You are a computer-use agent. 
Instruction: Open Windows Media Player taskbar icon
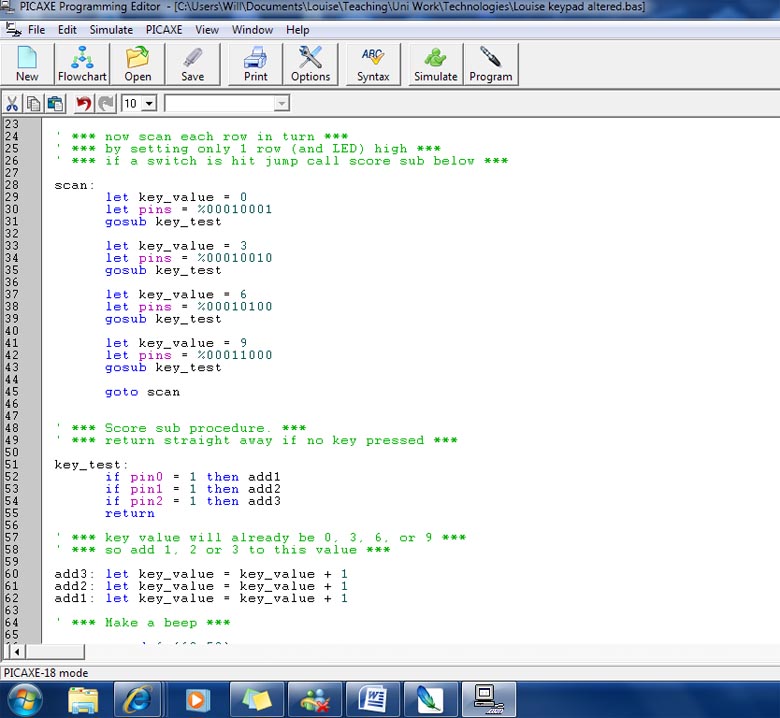coord(196,700)
